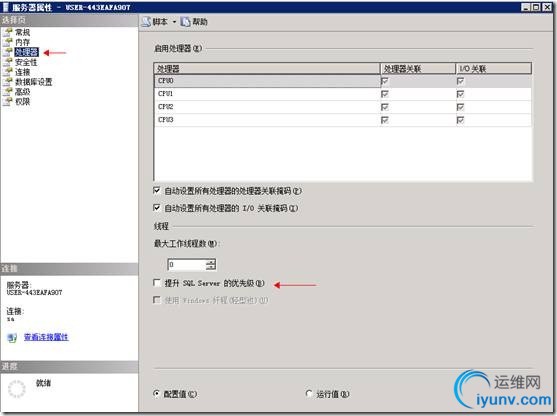557x416 pixels.
Task: Click the 常规 page icon
Action: click(x=8, y=32)
